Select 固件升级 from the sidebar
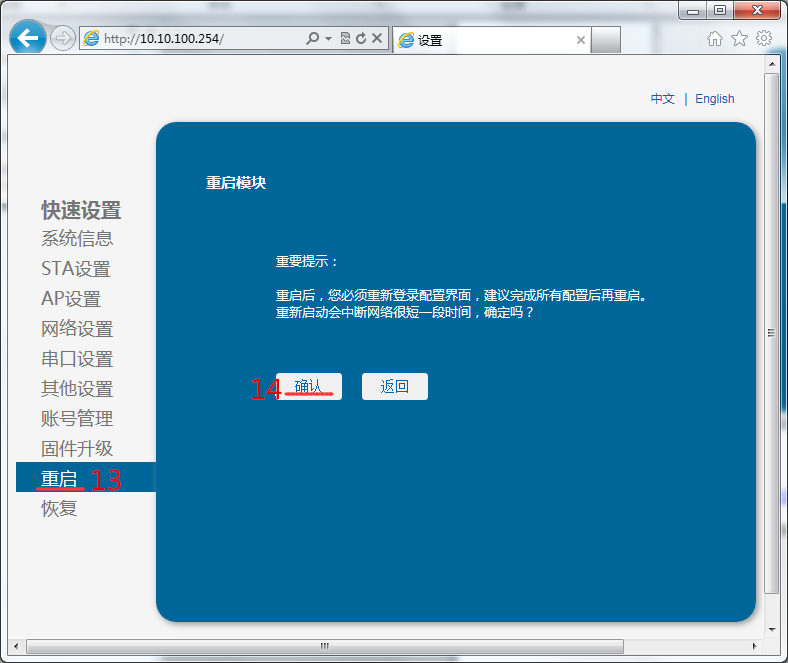Viewport: 788px width, 663px height. coord(77,449)
